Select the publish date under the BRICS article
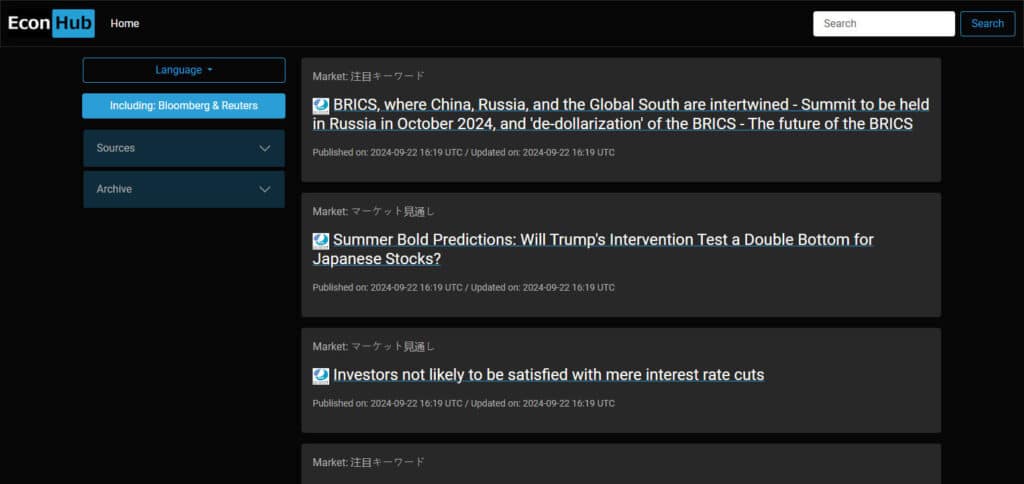 point(463,153)
